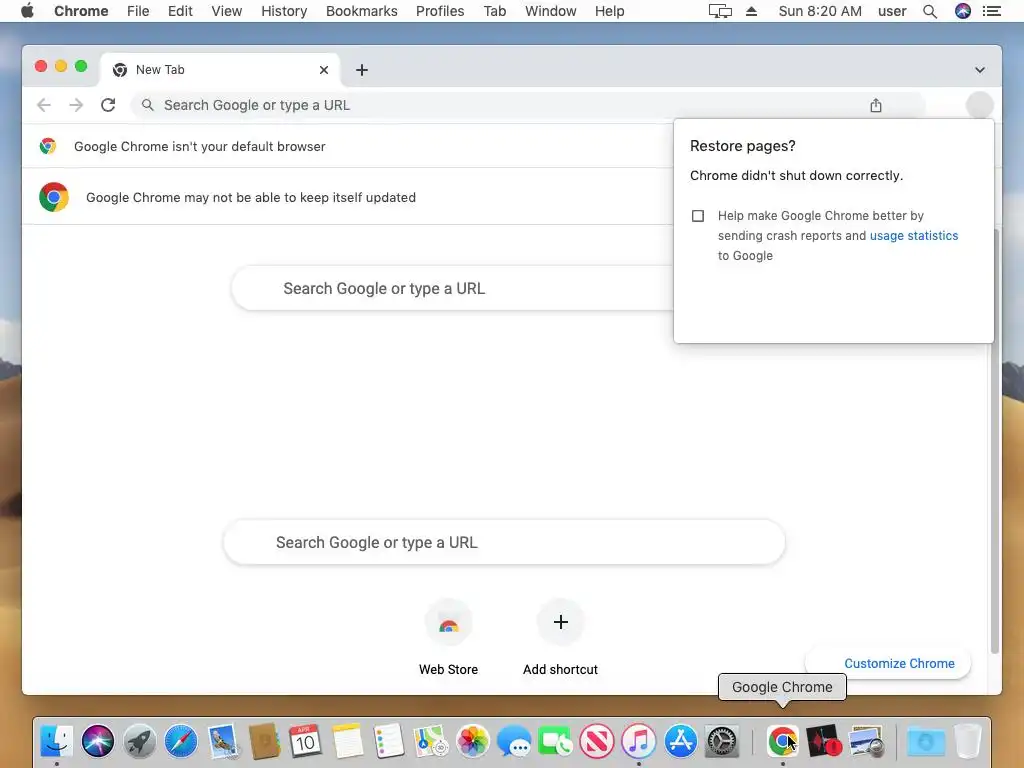Viewport: 1024px width, 768px height.
Task: Open Reminders from the dock
Action: [389, 741]
